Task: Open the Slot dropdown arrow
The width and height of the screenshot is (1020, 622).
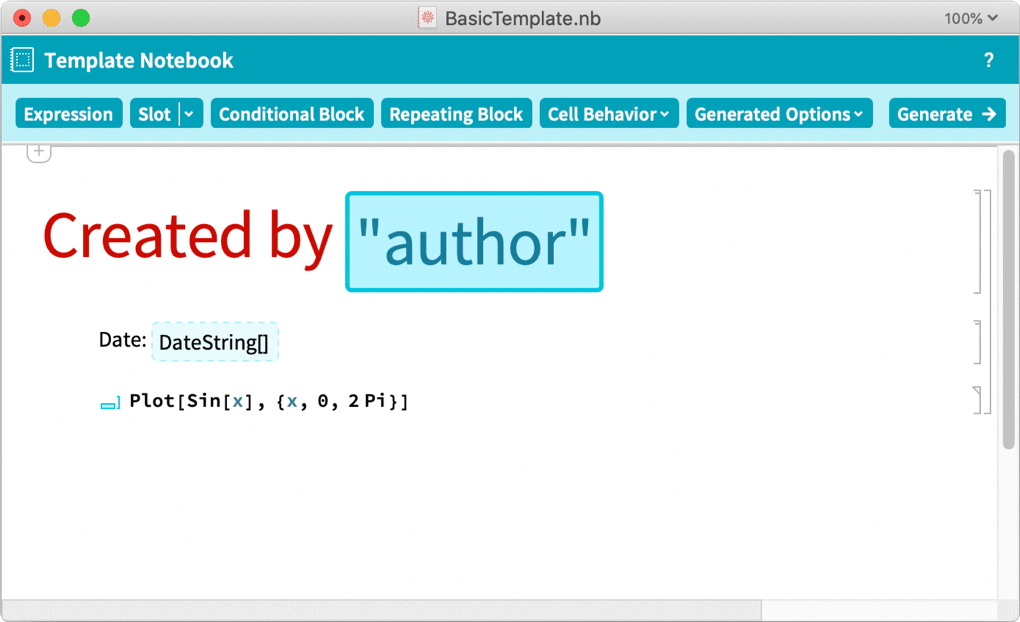Action: 191,114
